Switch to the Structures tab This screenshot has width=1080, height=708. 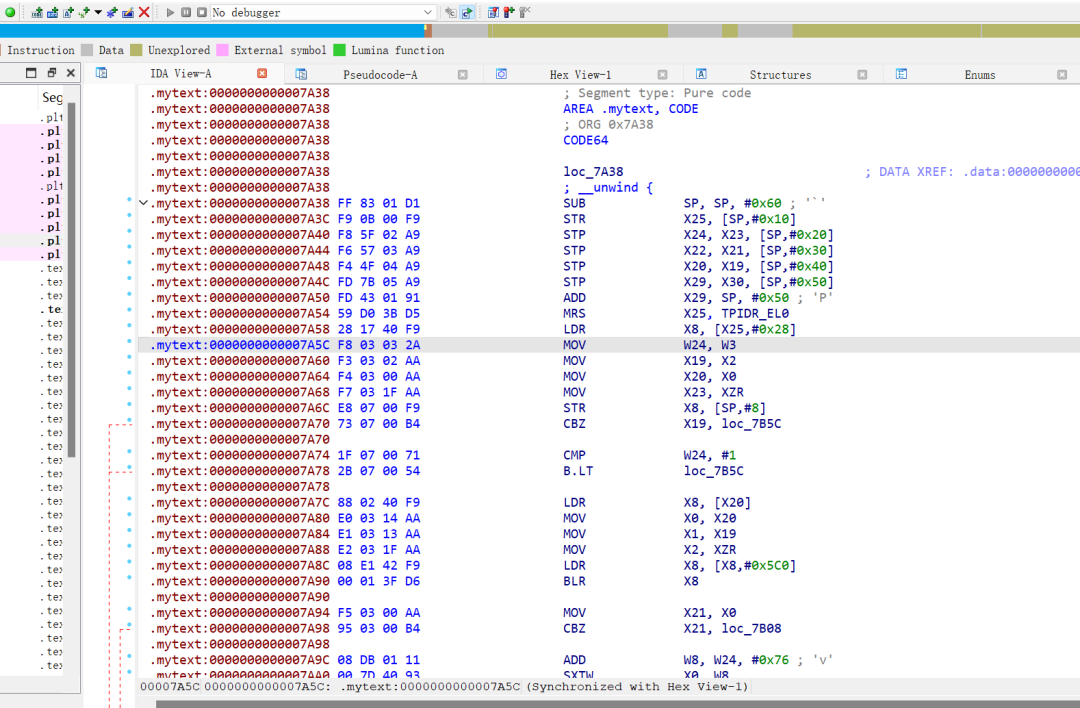780,74
